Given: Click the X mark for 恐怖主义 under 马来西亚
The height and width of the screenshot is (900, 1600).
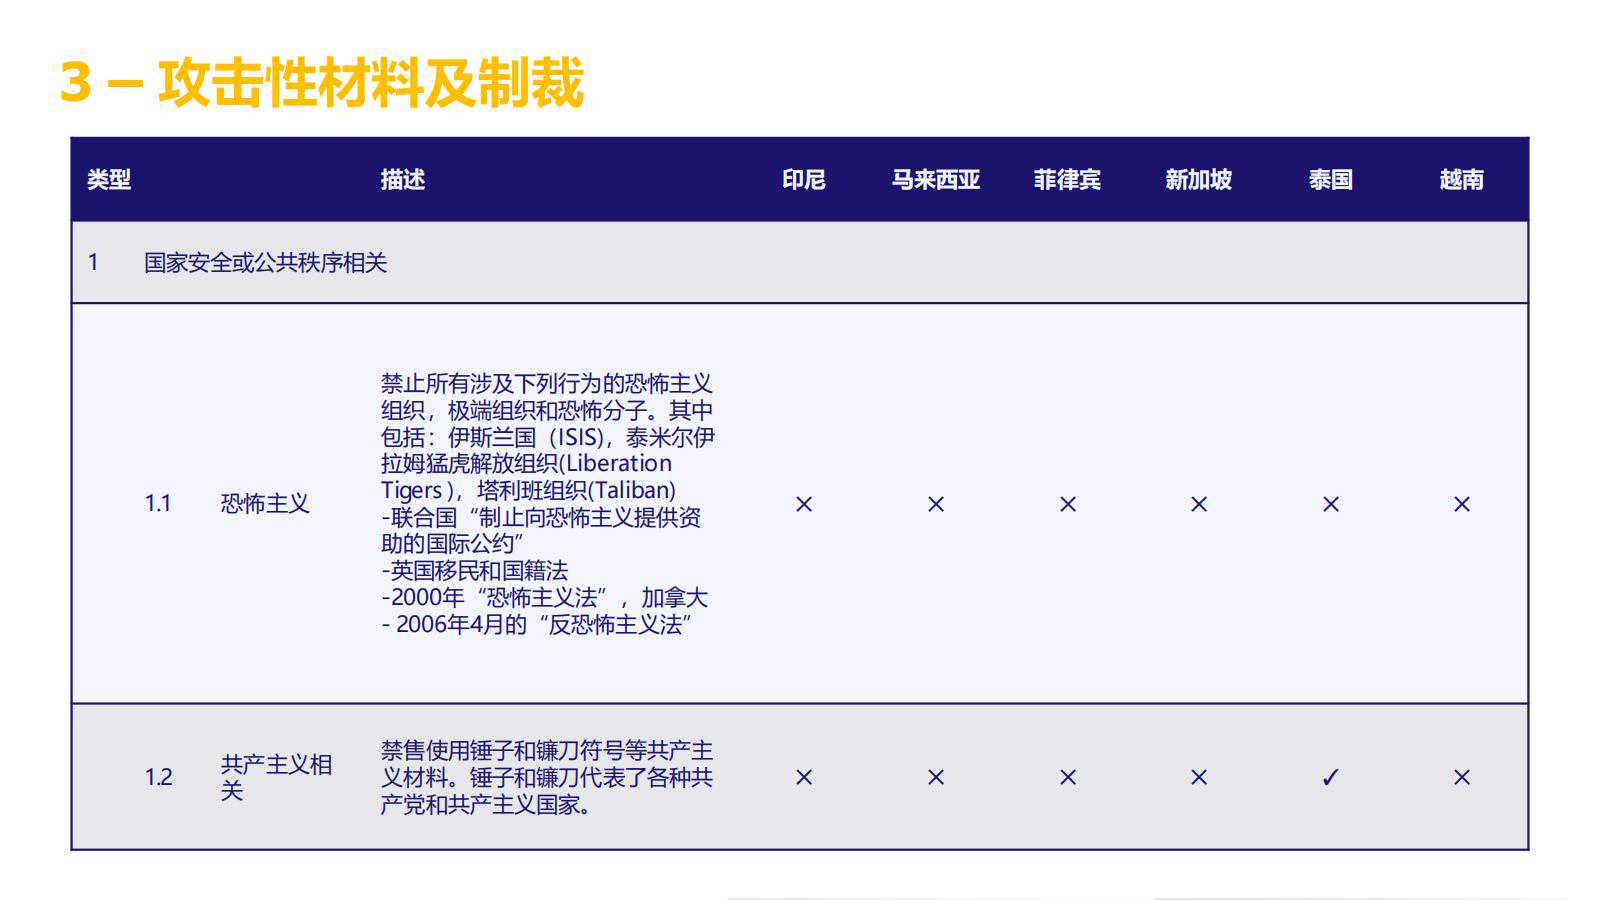Looking at the screenshot, I should [x=936, y=504].
